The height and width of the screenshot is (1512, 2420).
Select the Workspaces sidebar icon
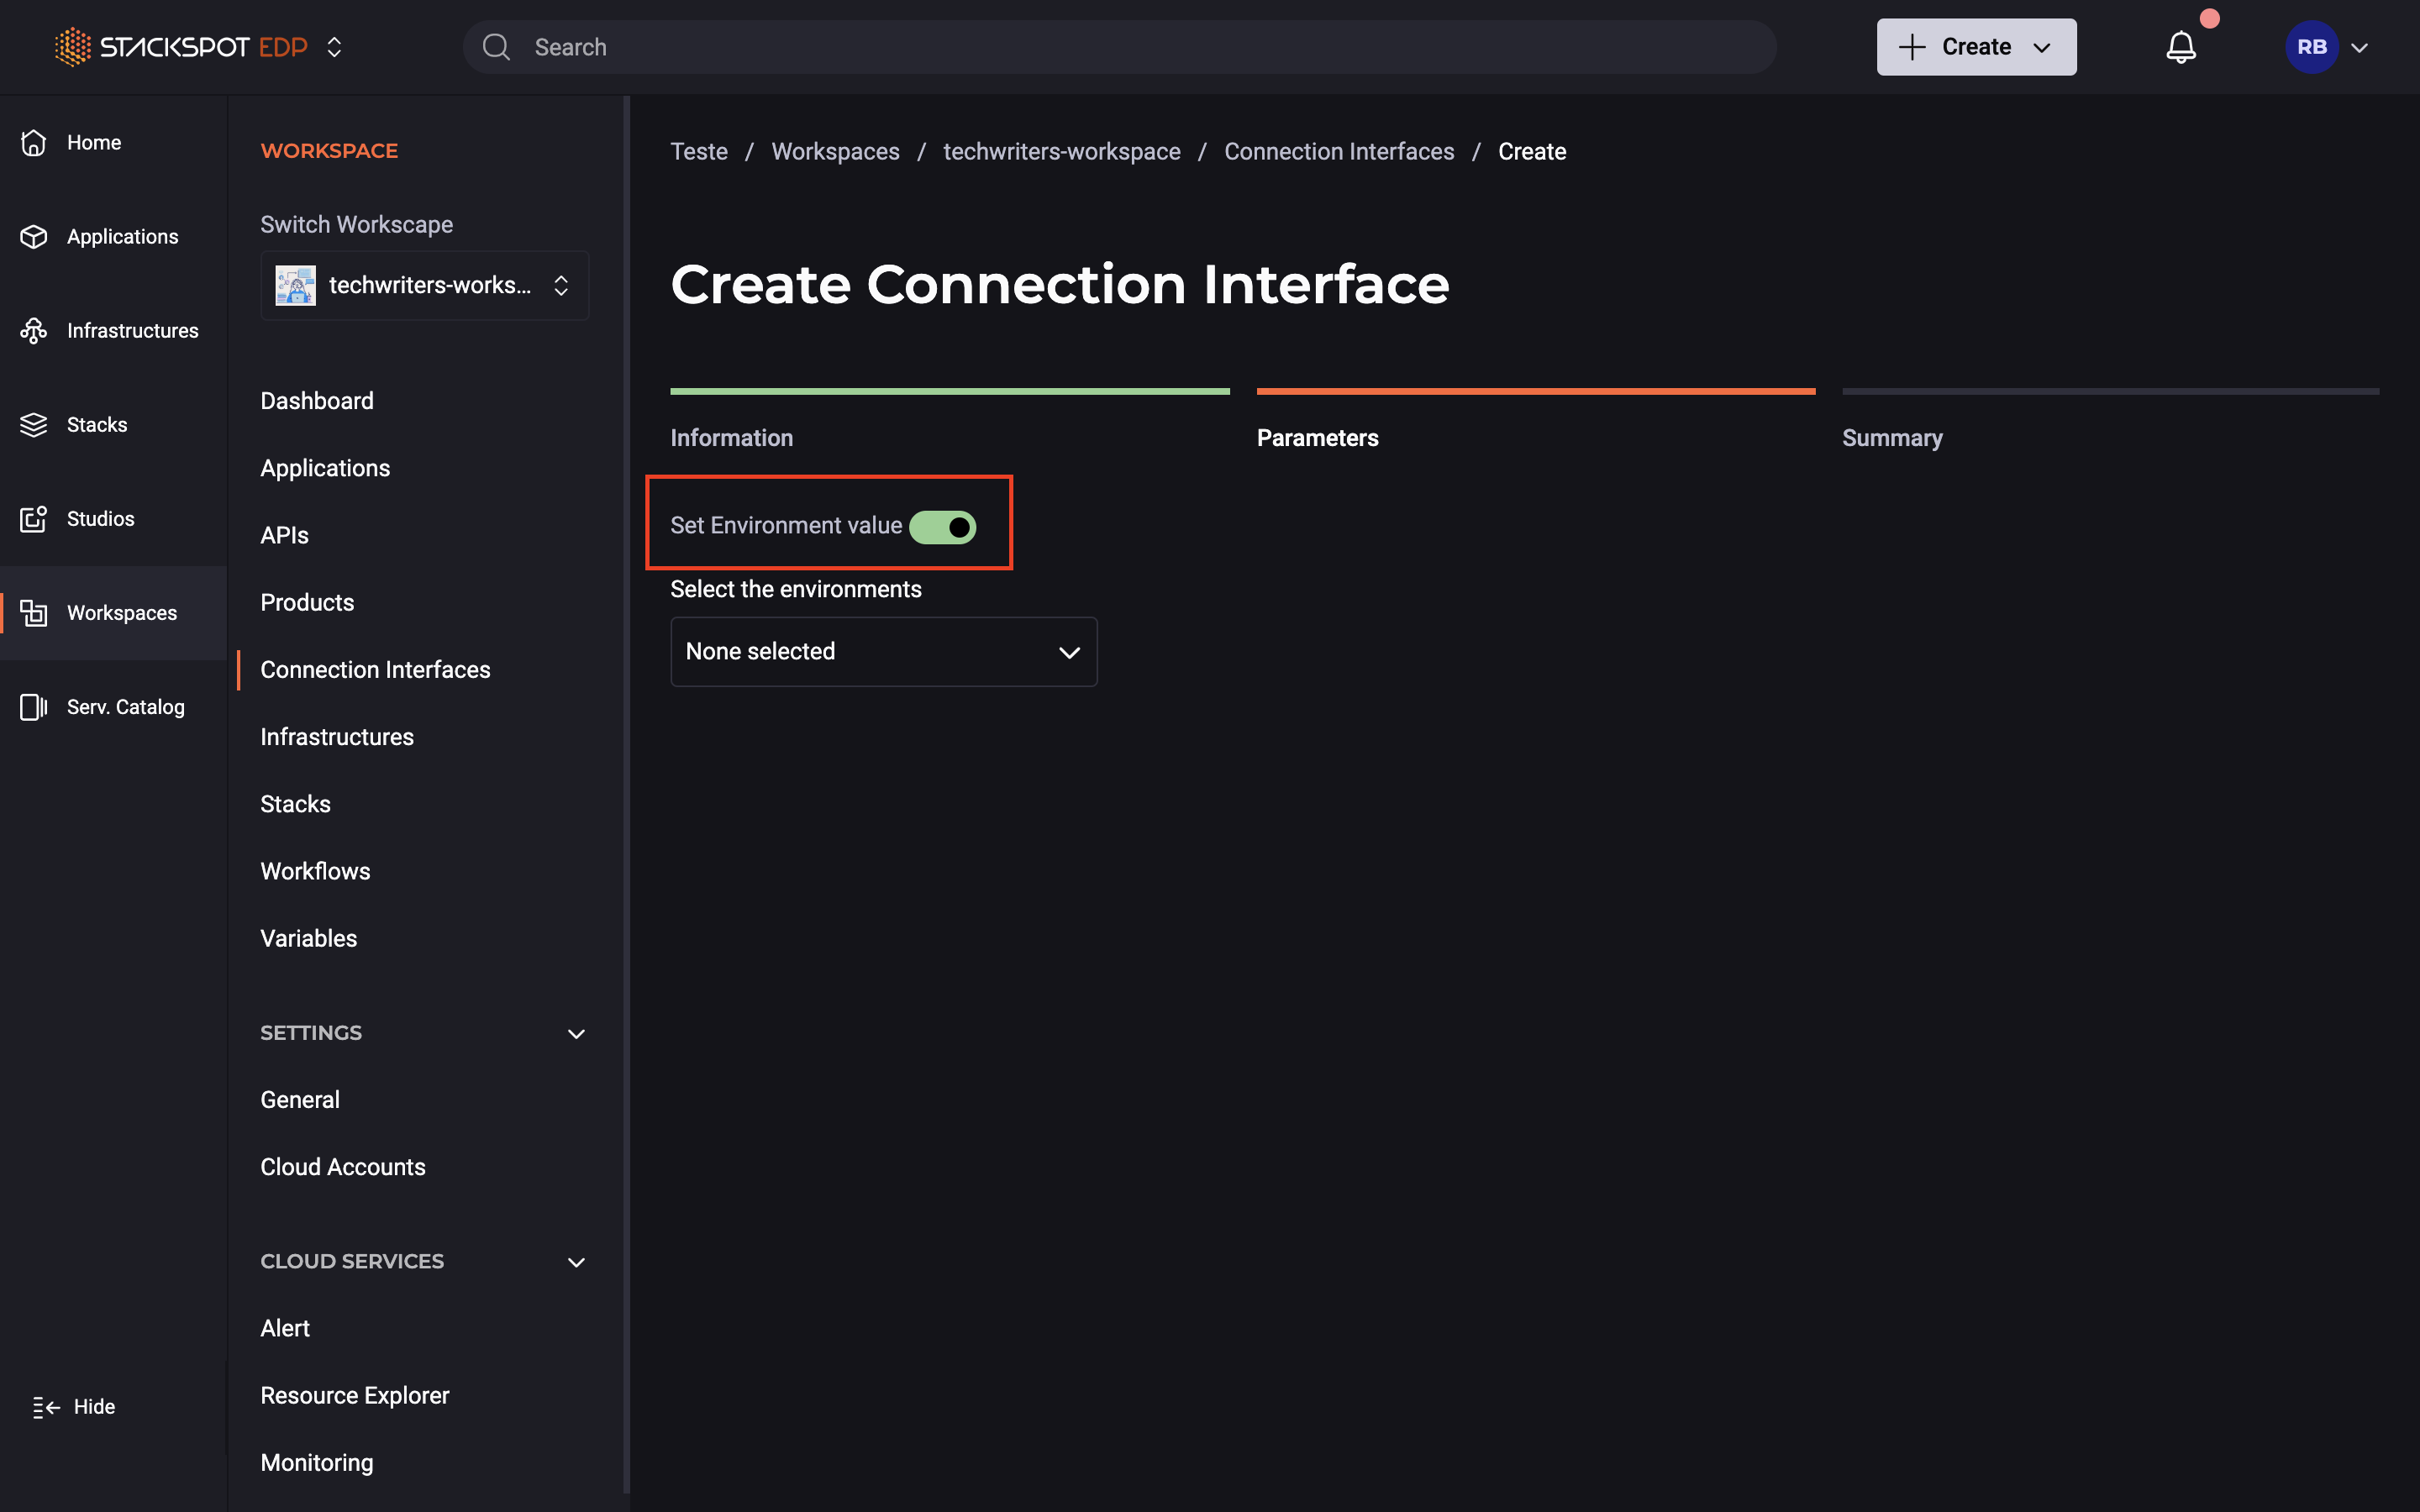click(x=34, y=612)
